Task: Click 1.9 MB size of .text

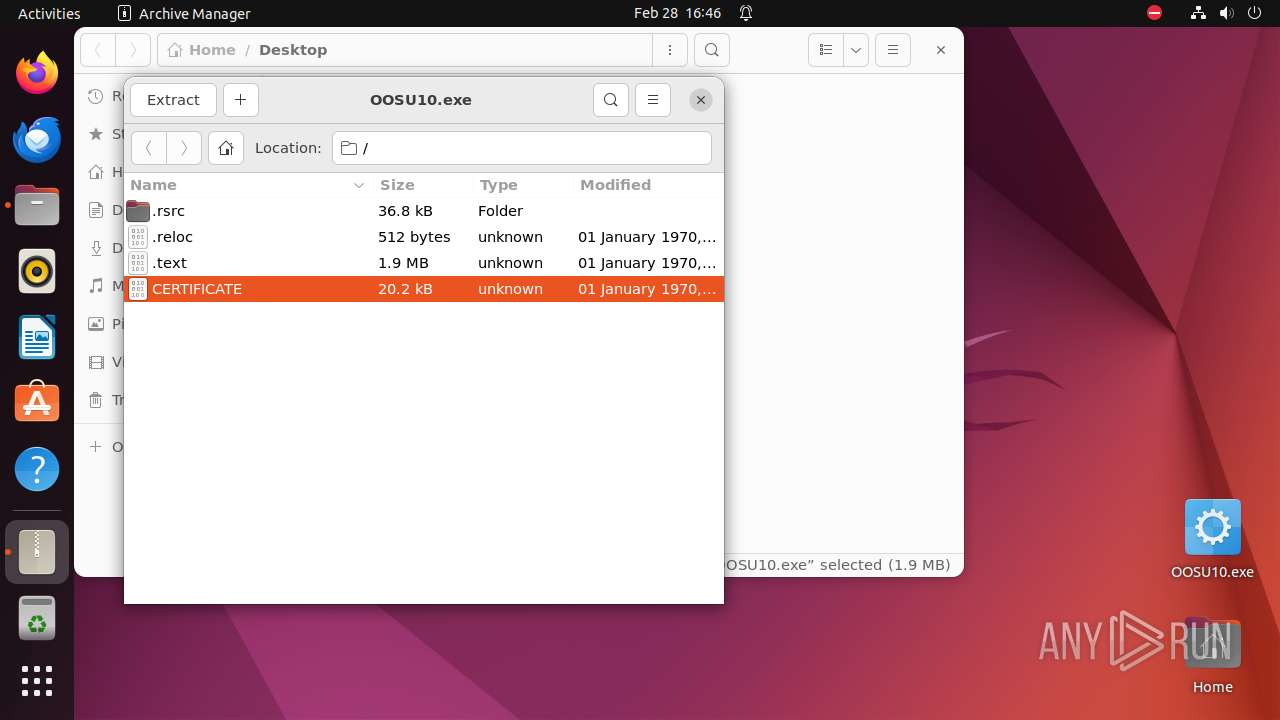Action: (x=403, y=263)
